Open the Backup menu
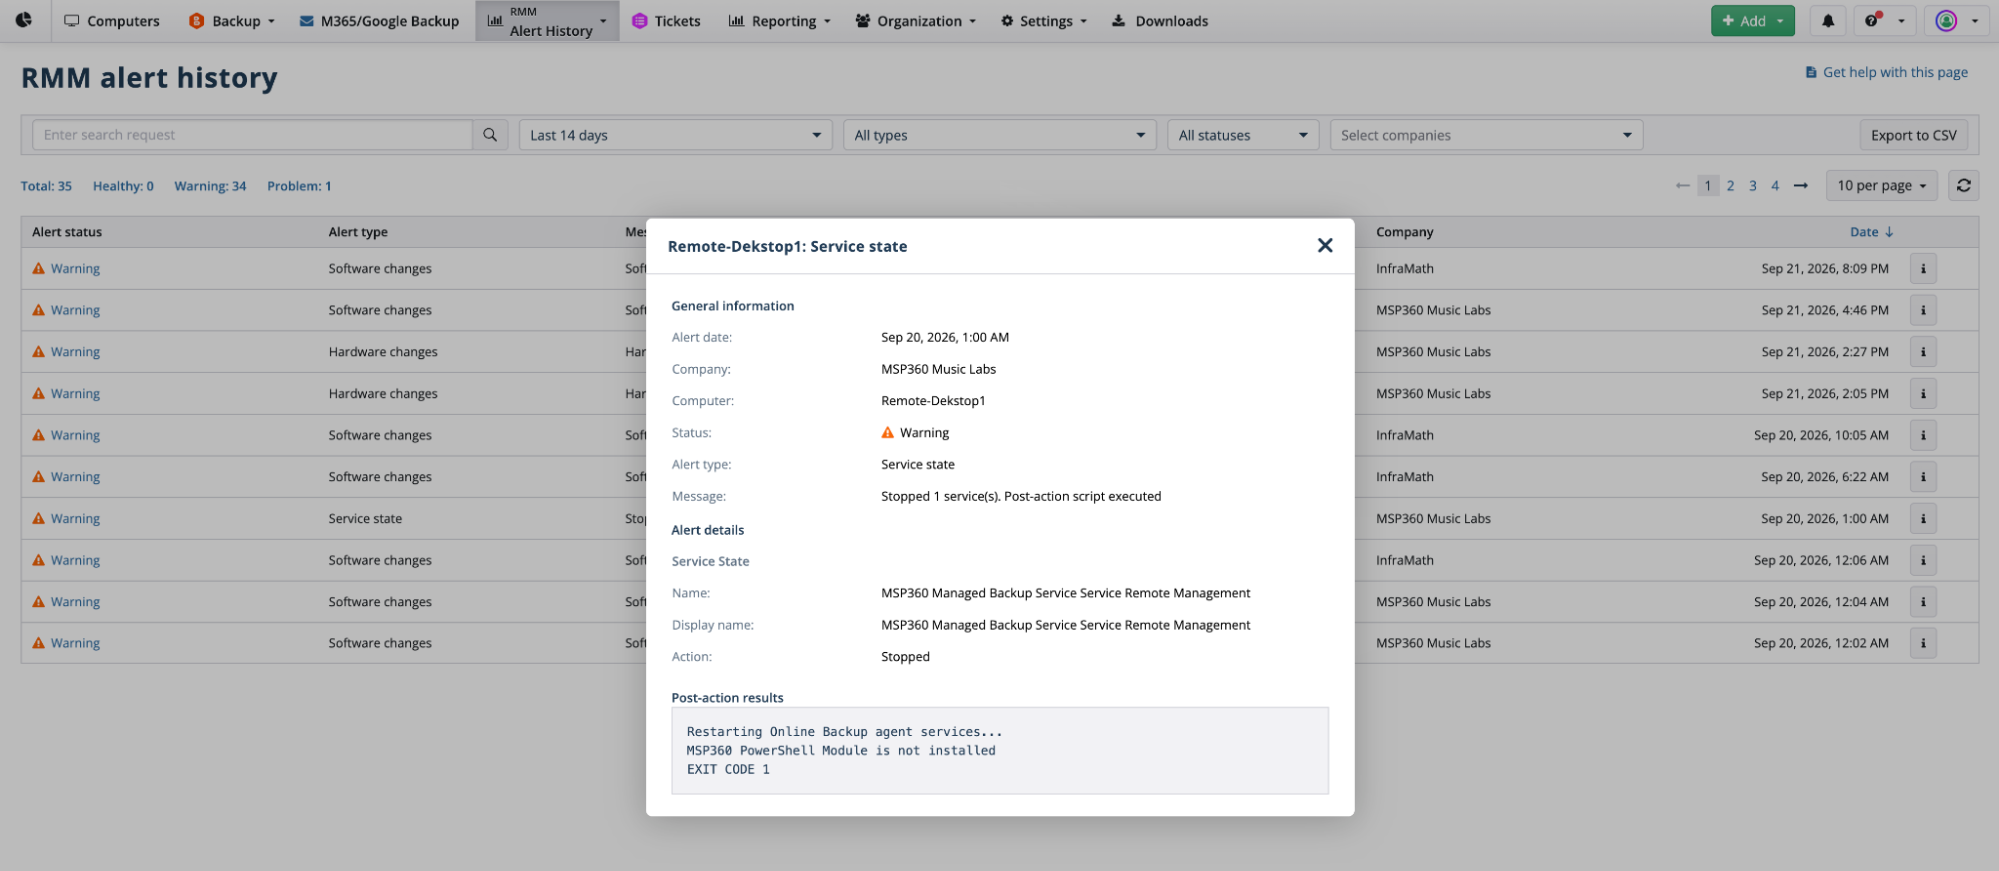1999x871 pixels. [231, 21]
